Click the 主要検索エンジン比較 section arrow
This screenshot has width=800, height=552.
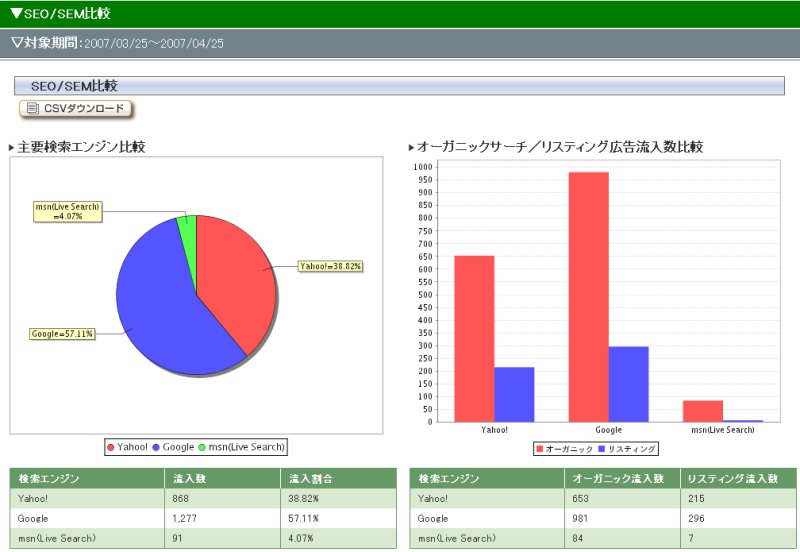pos(12,148)
